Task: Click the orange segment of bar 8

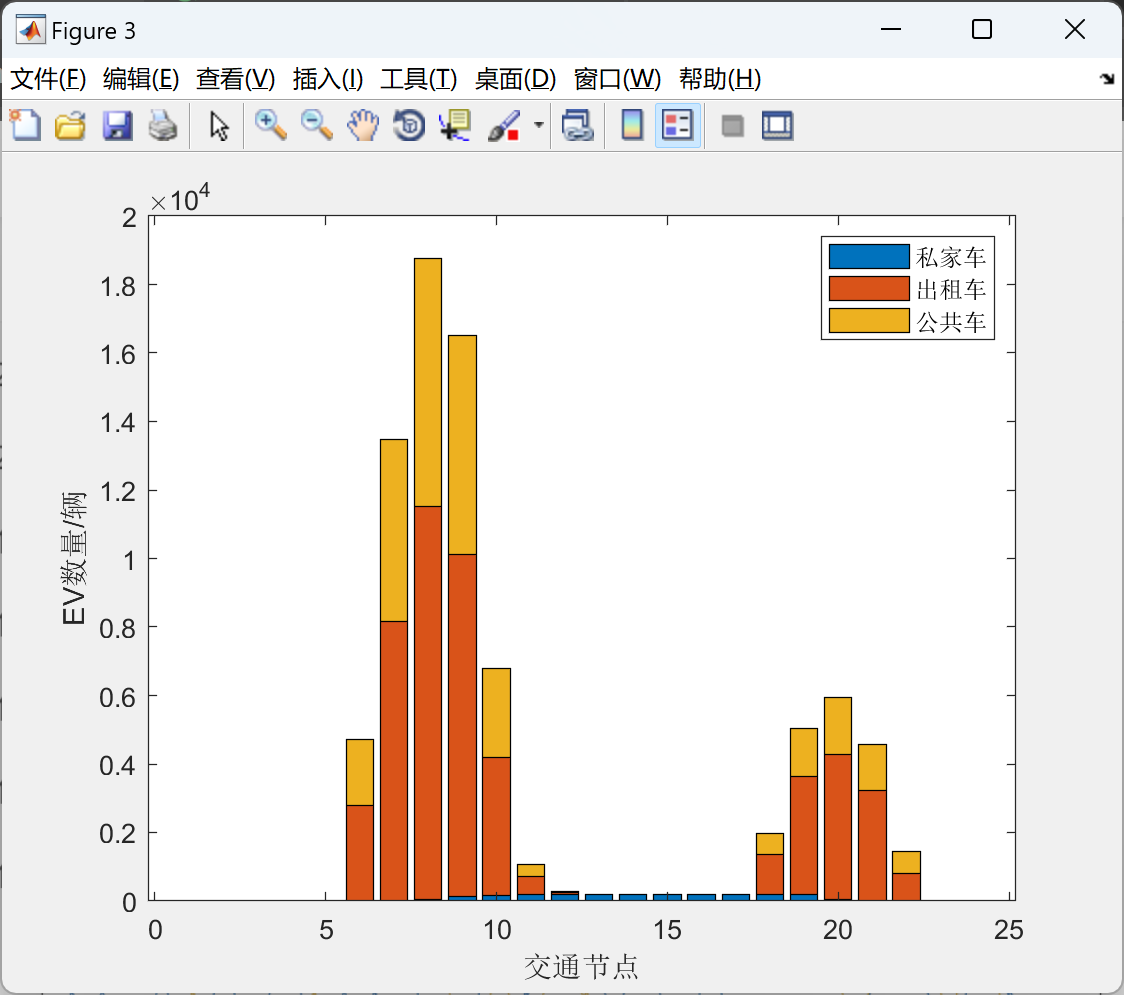Action: [428, 703]
